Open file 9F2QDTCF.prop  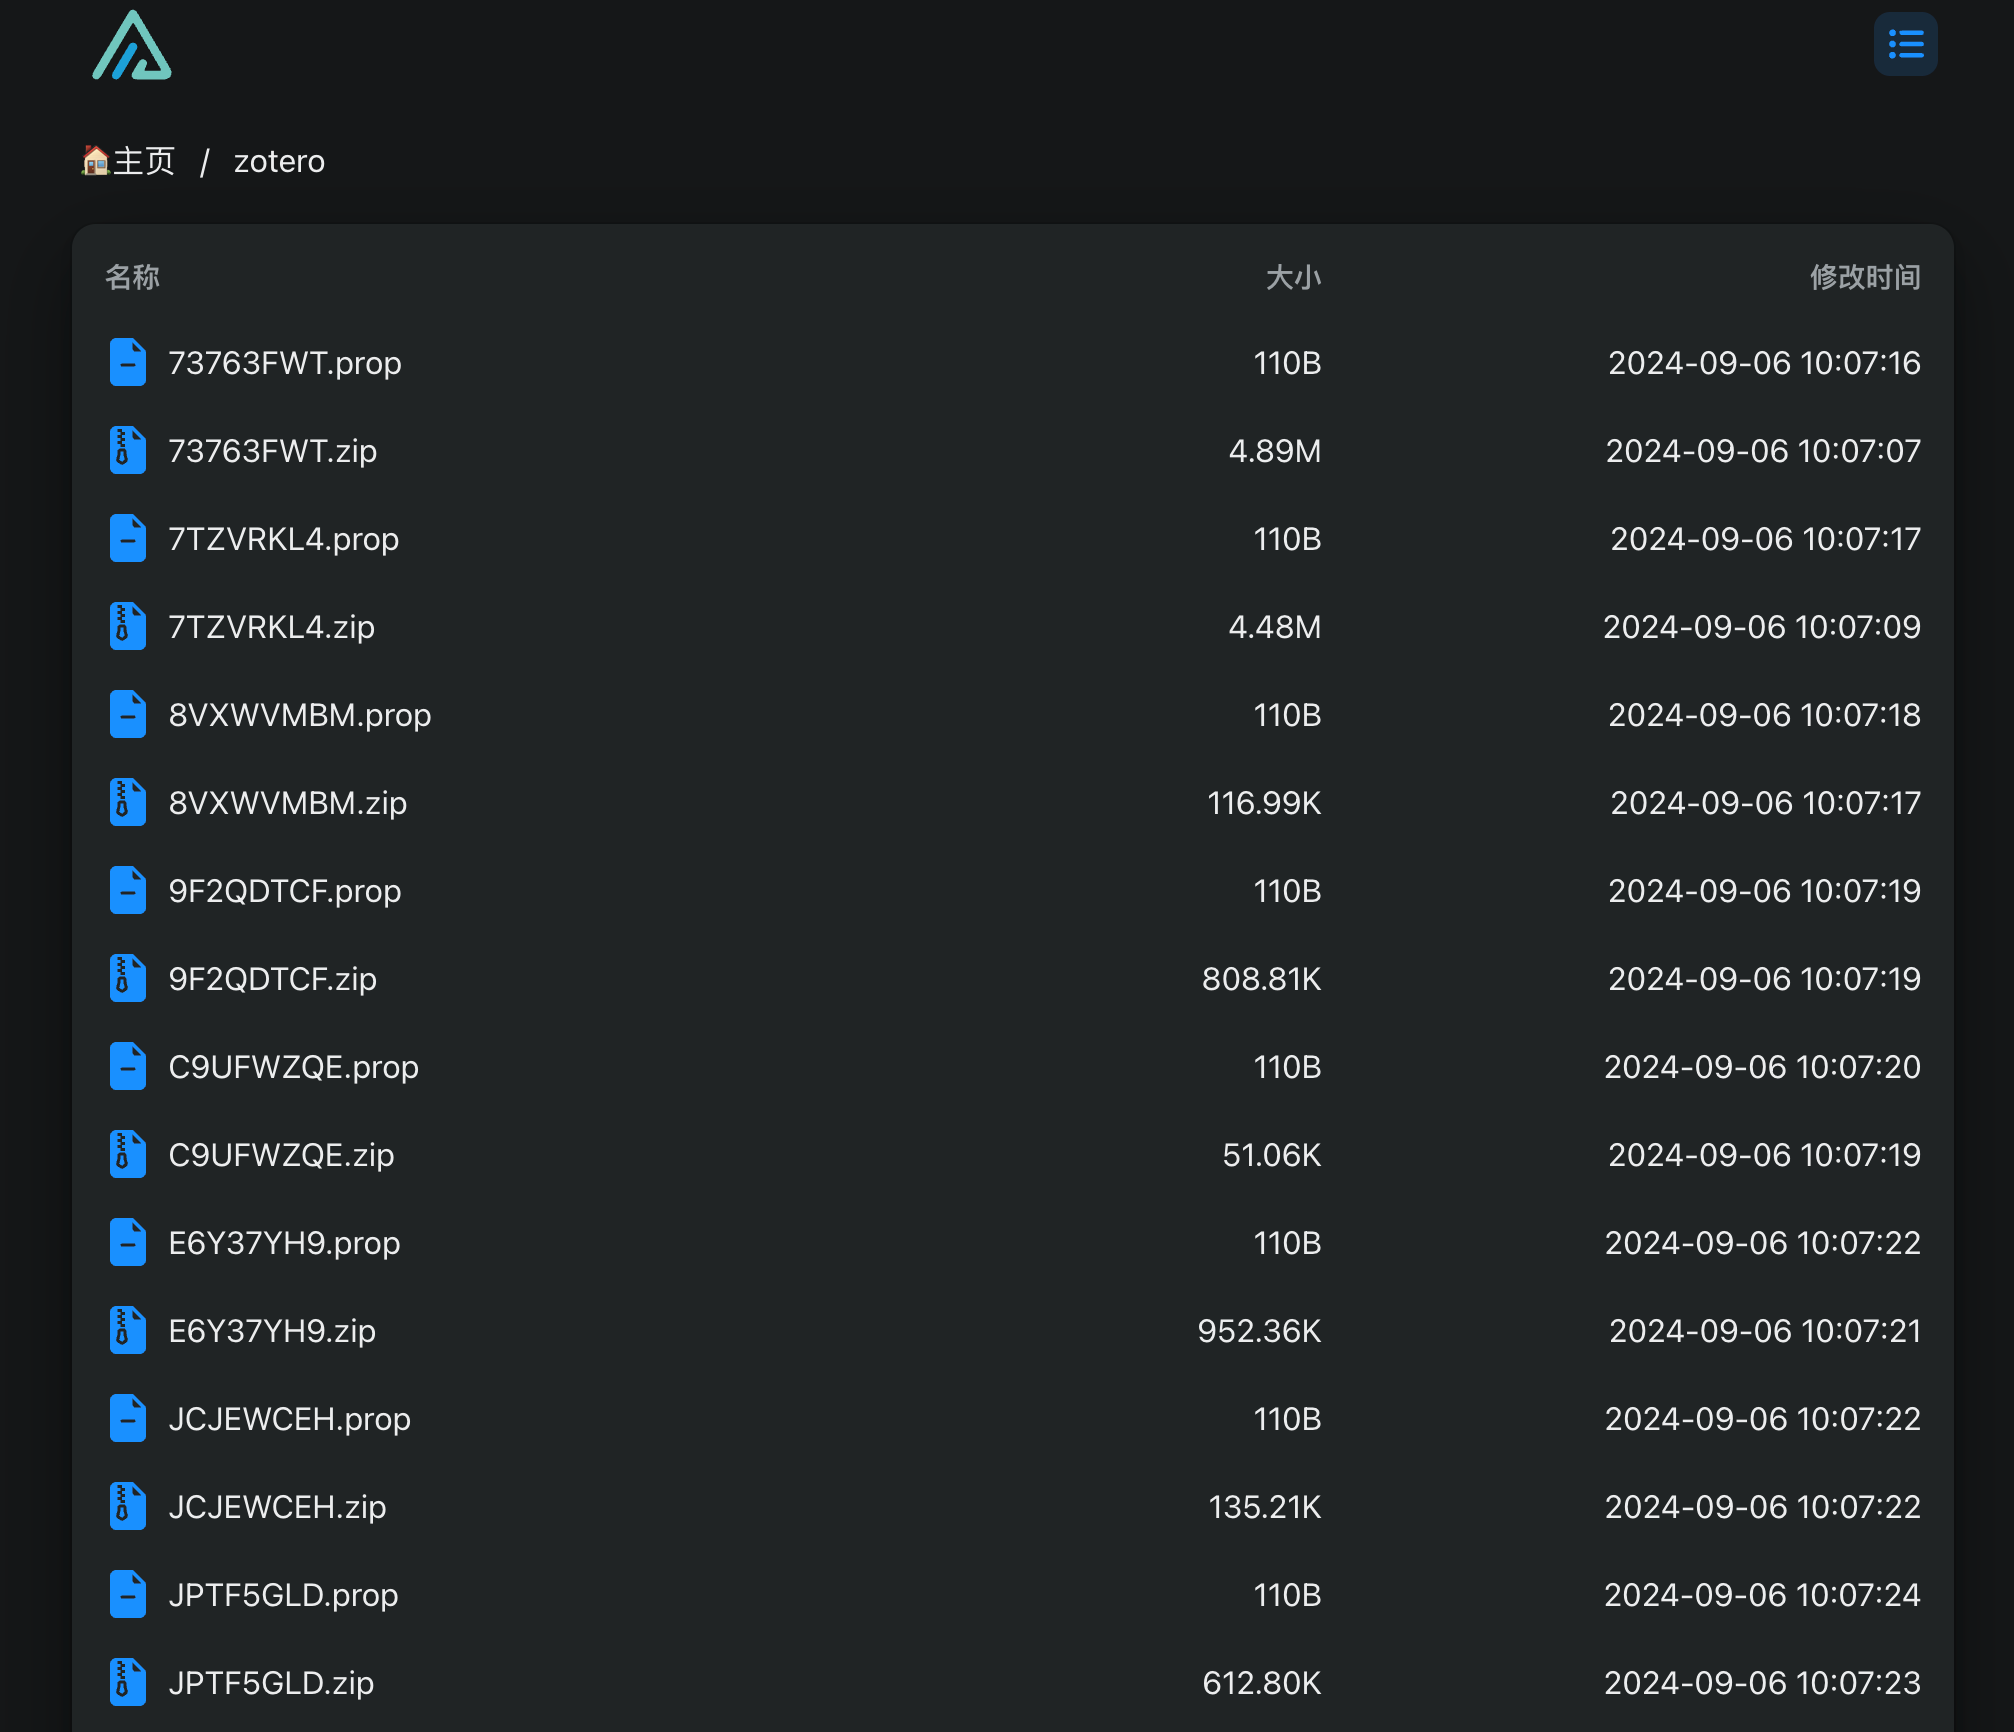point(285,891)
